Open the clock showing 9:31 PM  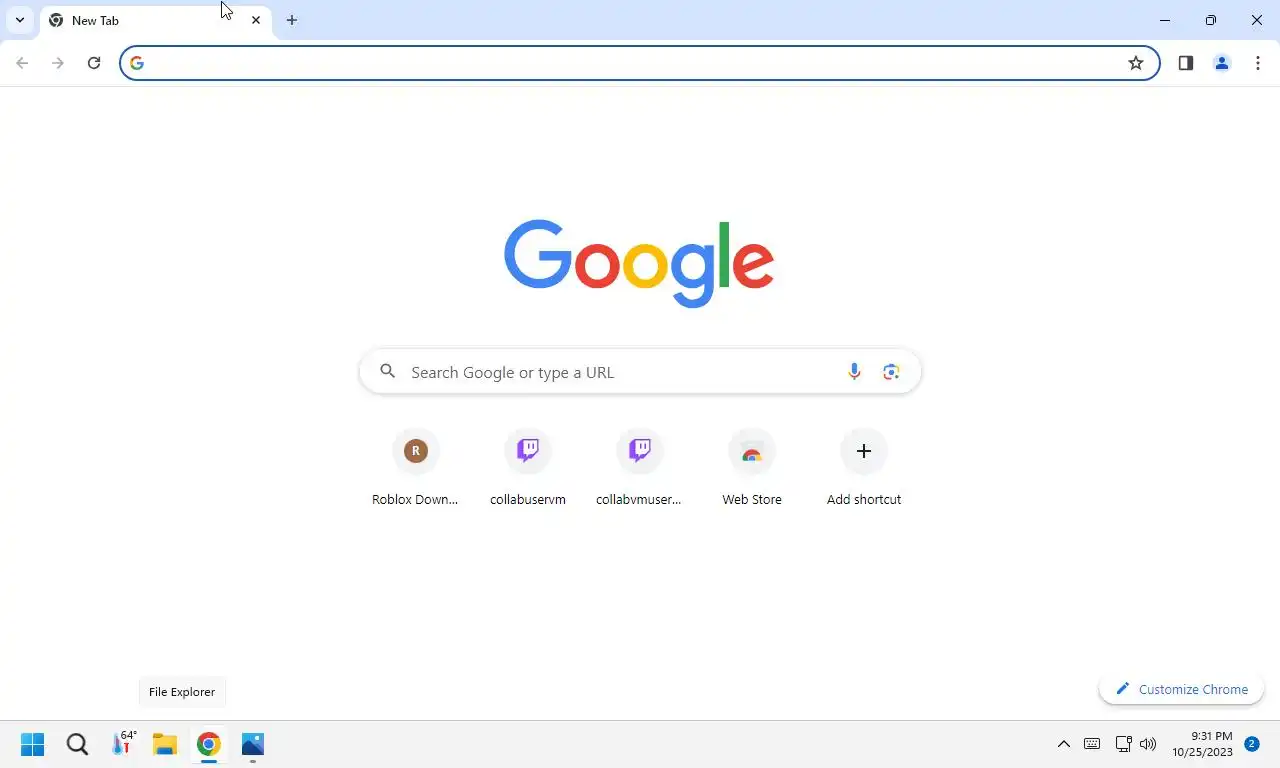point(1203,744)
